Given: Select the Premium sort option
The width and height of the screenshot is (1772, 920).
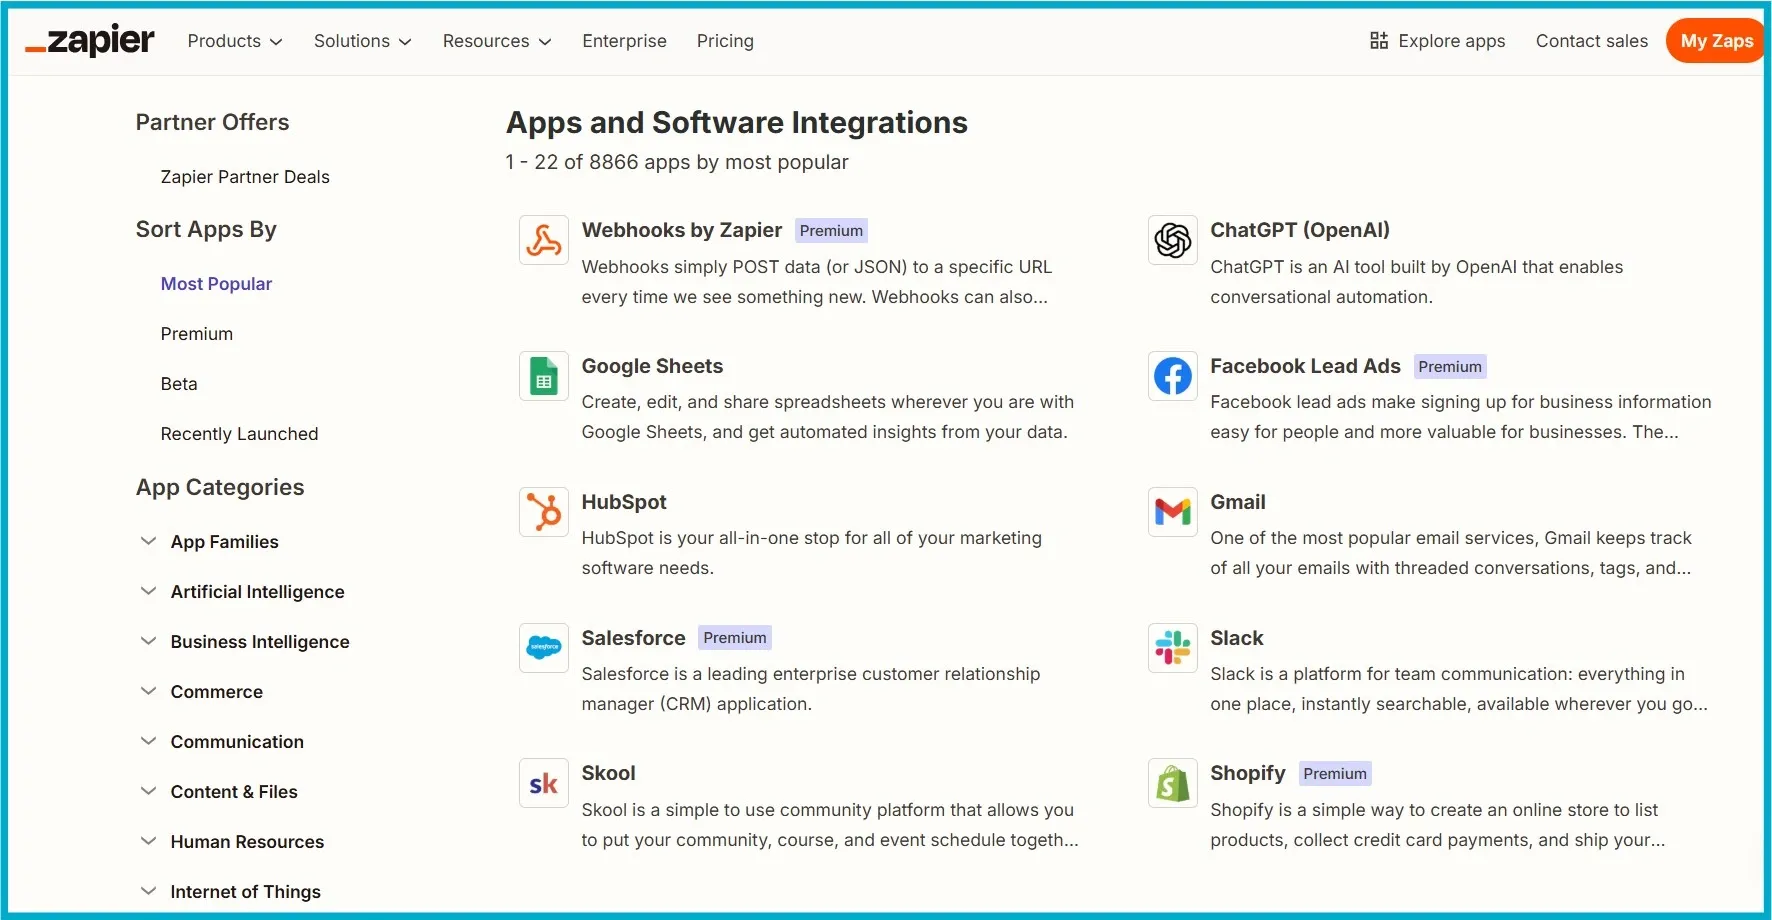Looking at the screenshot, I should tap(196, 333).
